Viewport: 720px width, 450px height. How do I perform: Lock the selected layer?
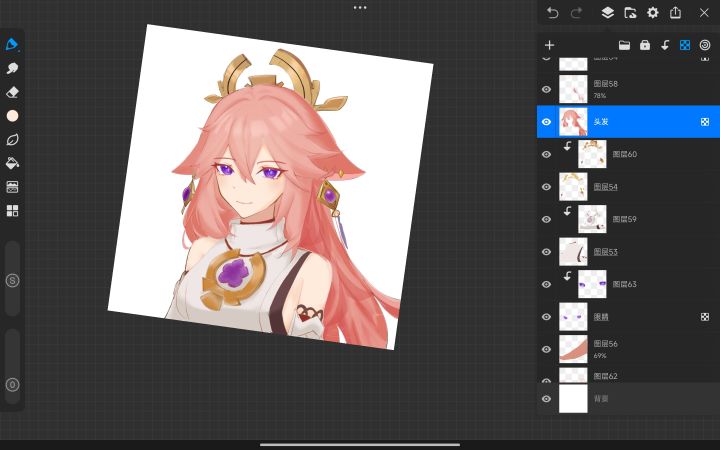(x=645, y=45)
